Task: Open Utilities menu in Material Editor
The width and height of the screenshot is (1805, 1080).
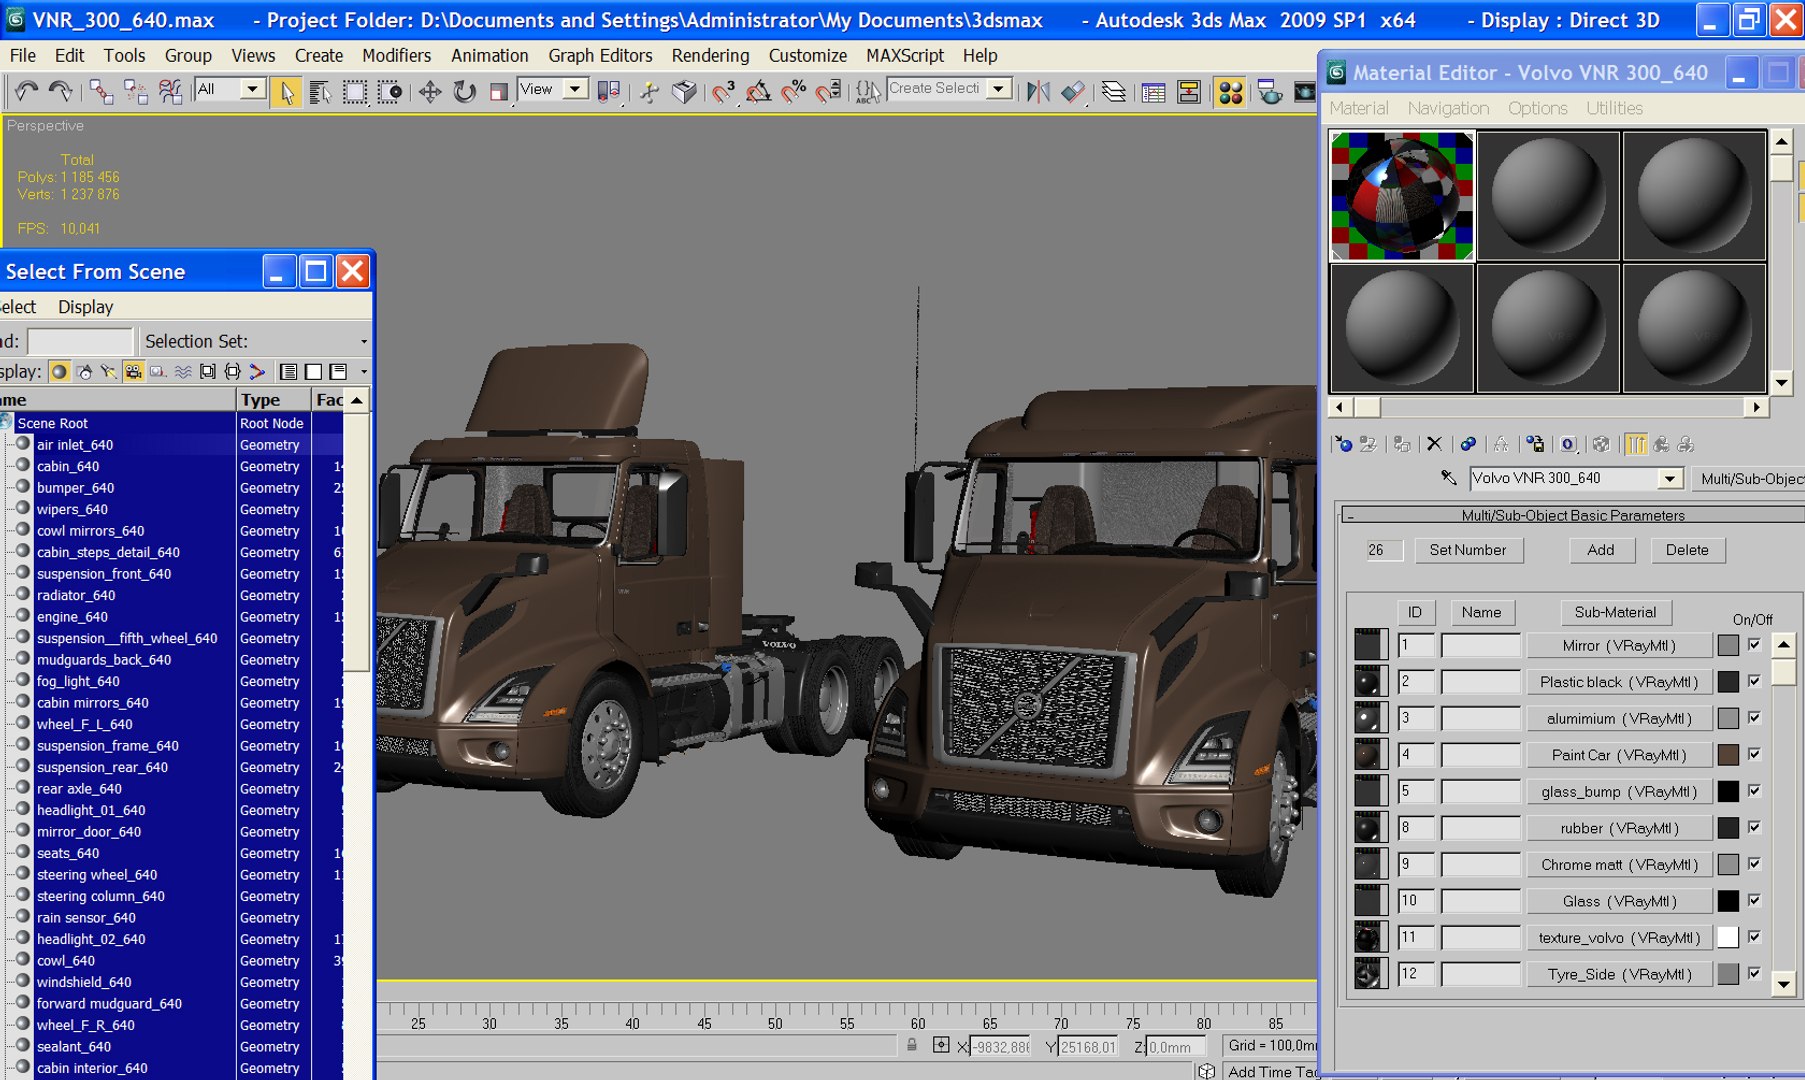Action: tap(1614, 108)
